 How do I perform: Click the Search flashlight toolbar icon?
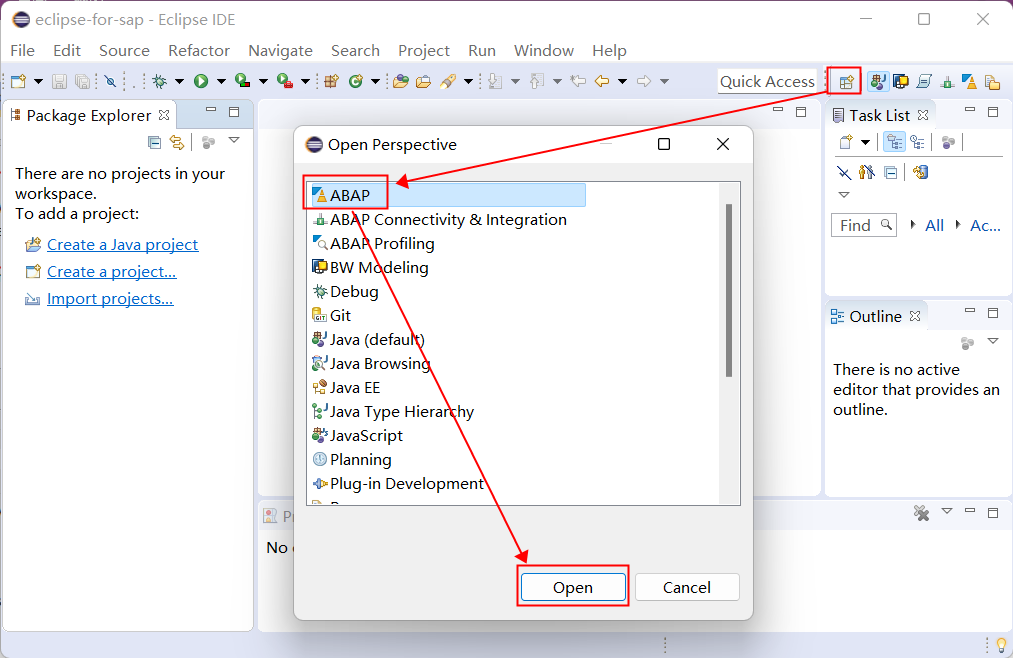pyautogui.click(x=448, y=81)
